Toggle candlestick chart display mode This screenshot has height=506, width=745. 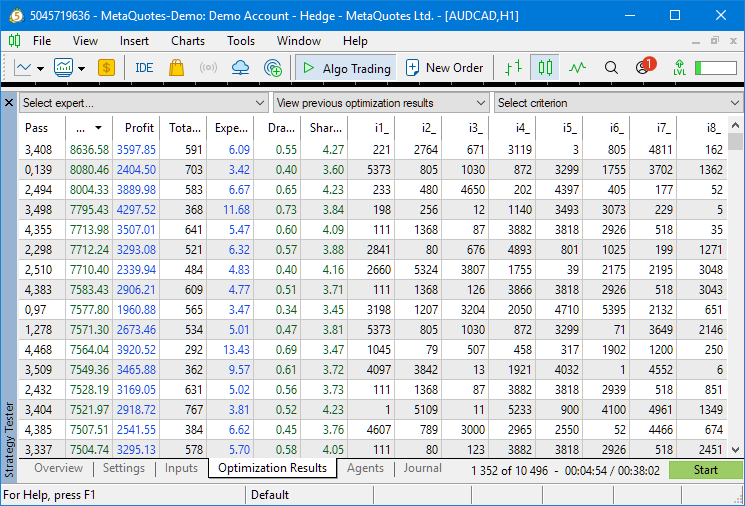(x=545, y=68)
